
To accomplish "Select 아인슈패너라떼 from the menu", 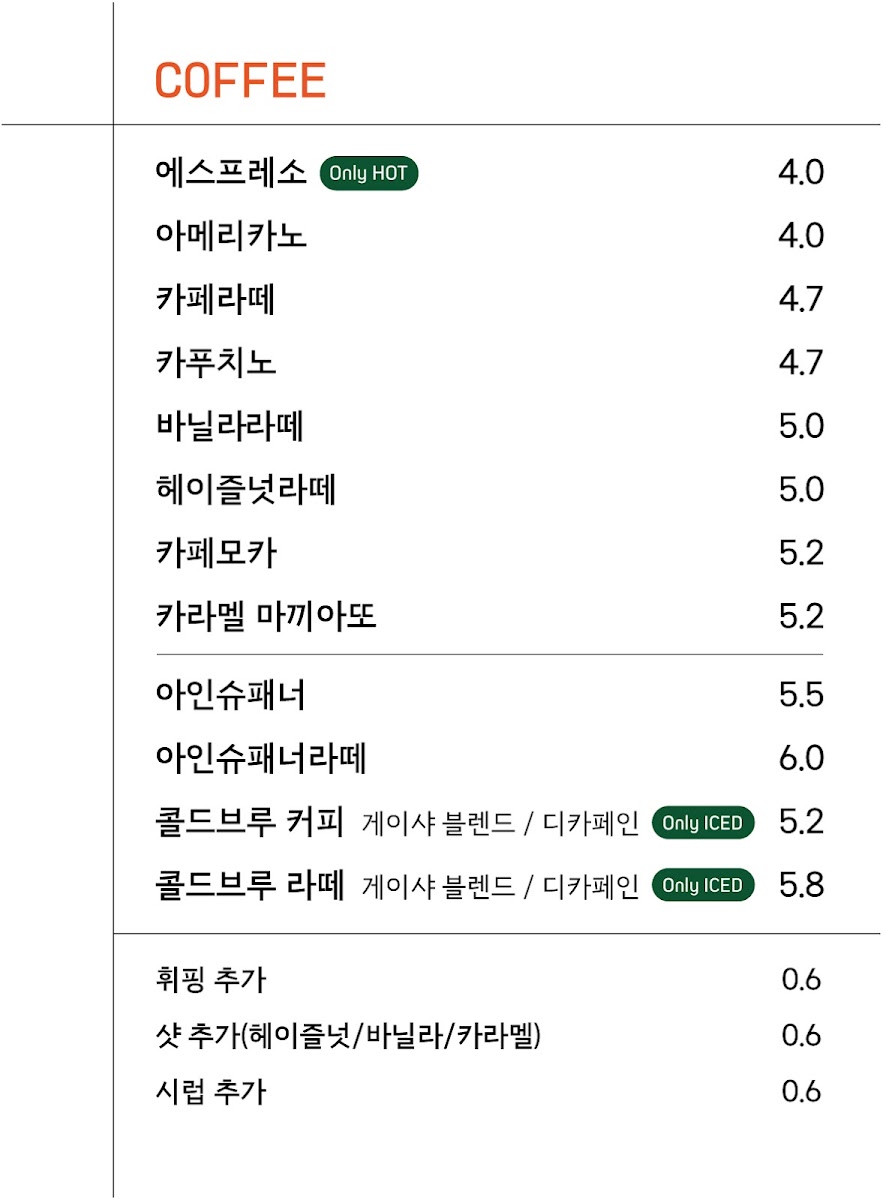I will [261, 758].
